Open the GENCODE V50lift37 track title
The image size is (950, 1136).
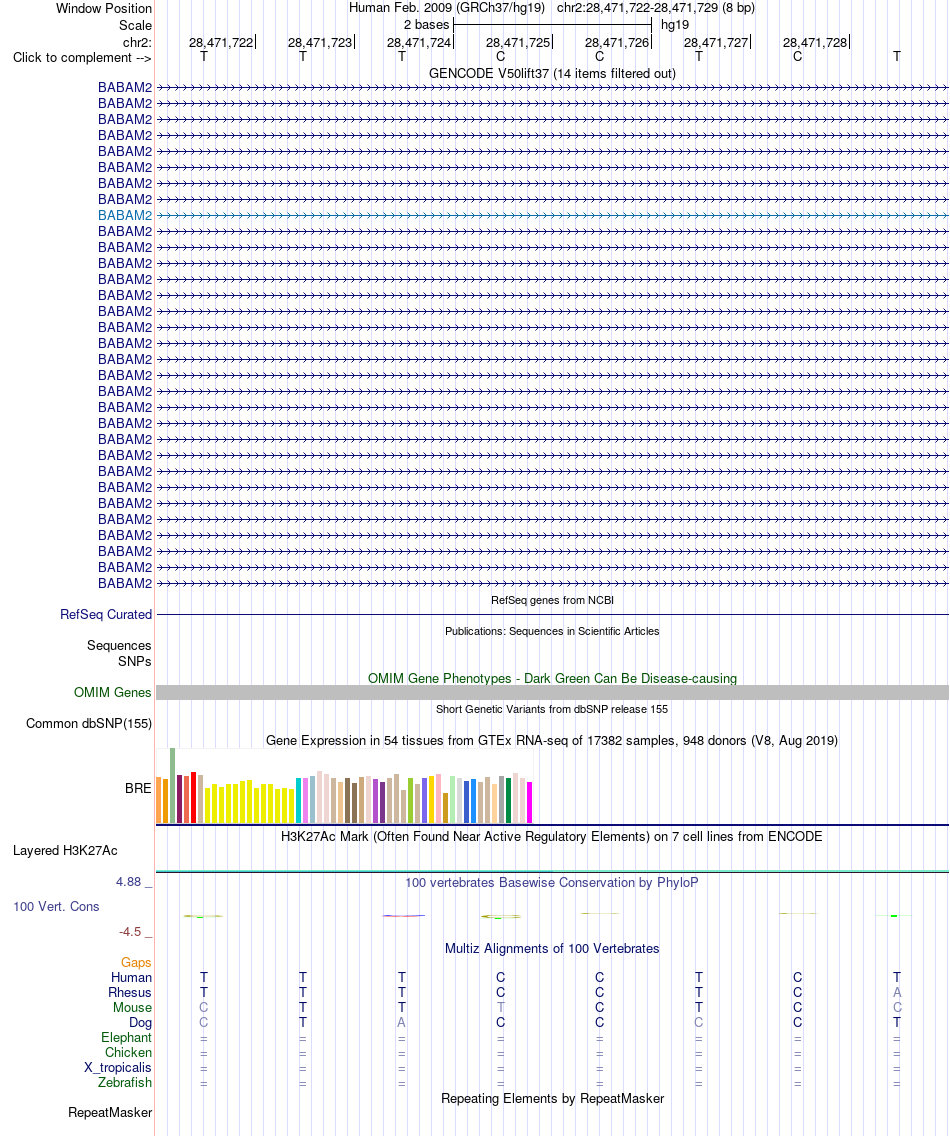click(552, 73)
